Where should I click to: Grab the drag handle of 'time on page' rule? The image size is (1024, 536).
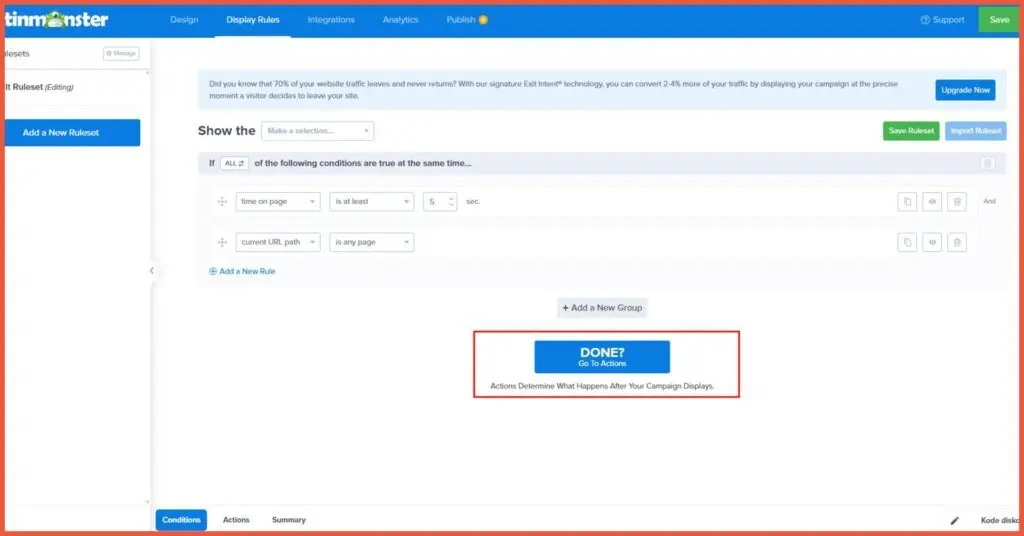pyautogui.click(x=222, y=202)
